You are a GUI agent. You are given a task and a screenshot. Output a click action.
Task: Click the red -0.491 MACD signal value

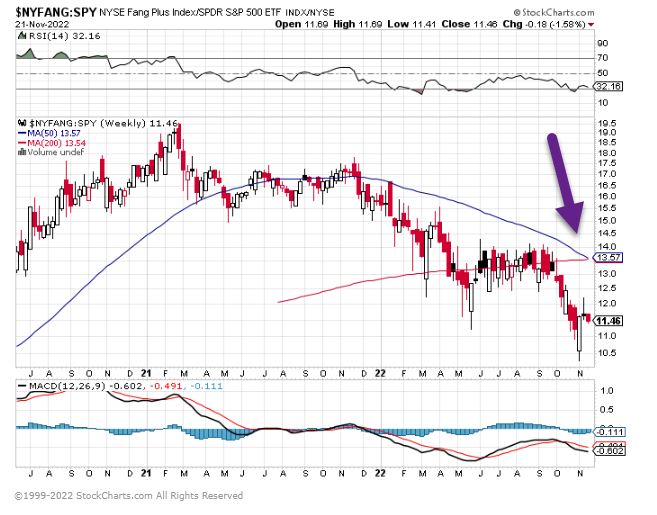(x=167, y=386)
